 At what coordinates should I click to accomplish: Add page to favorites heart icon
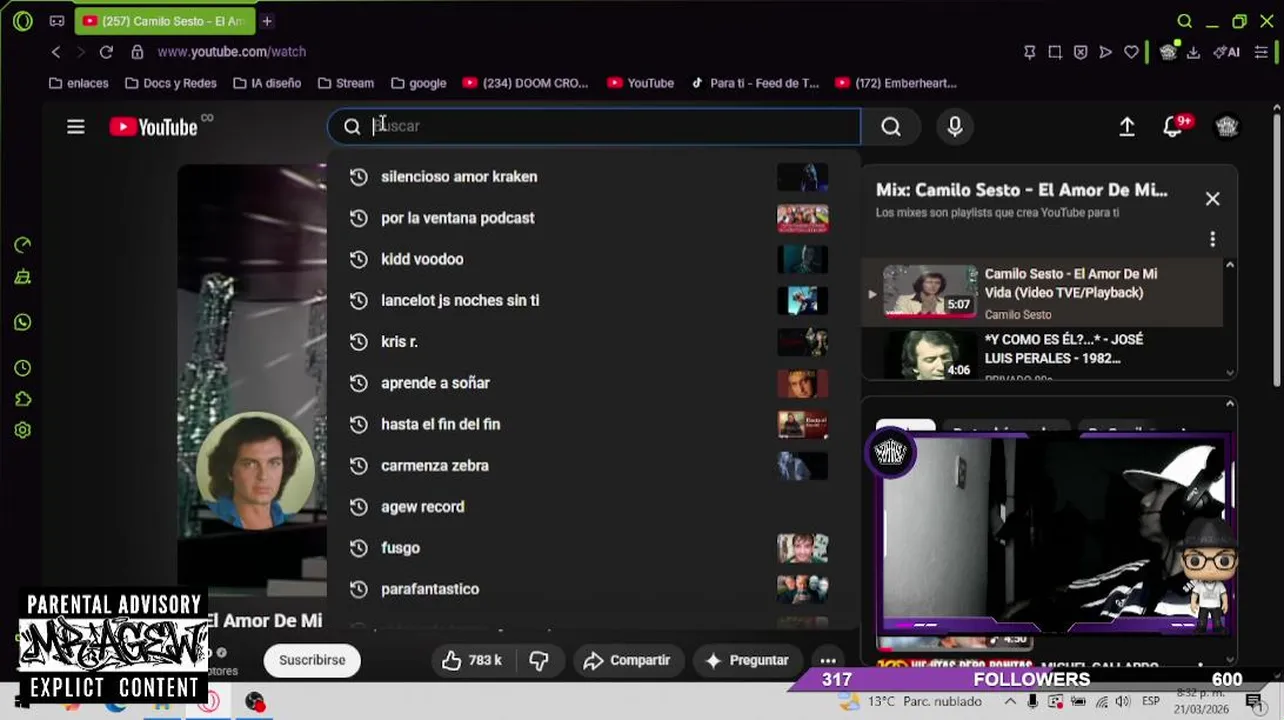1131,52
